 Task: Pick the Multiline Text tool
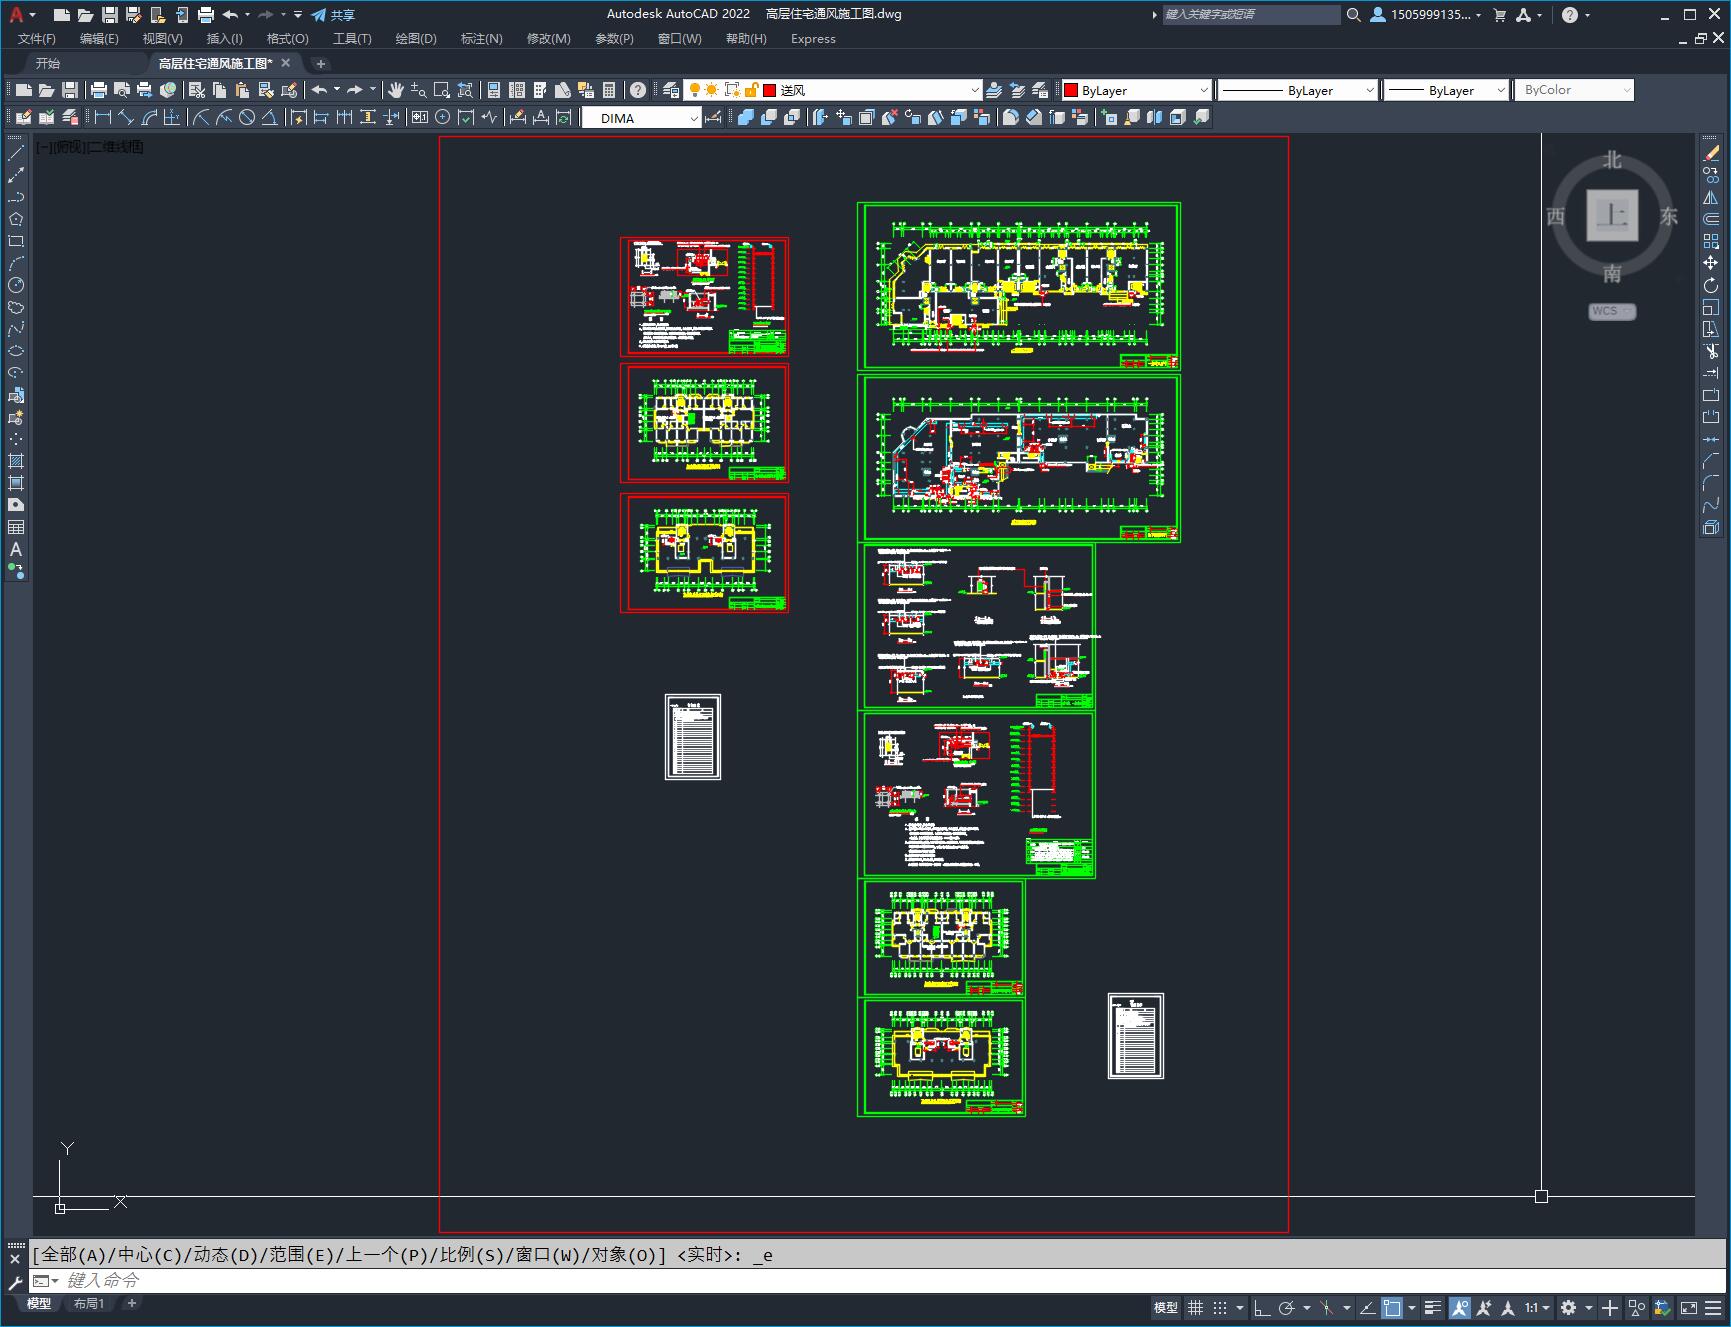[16, 549]
